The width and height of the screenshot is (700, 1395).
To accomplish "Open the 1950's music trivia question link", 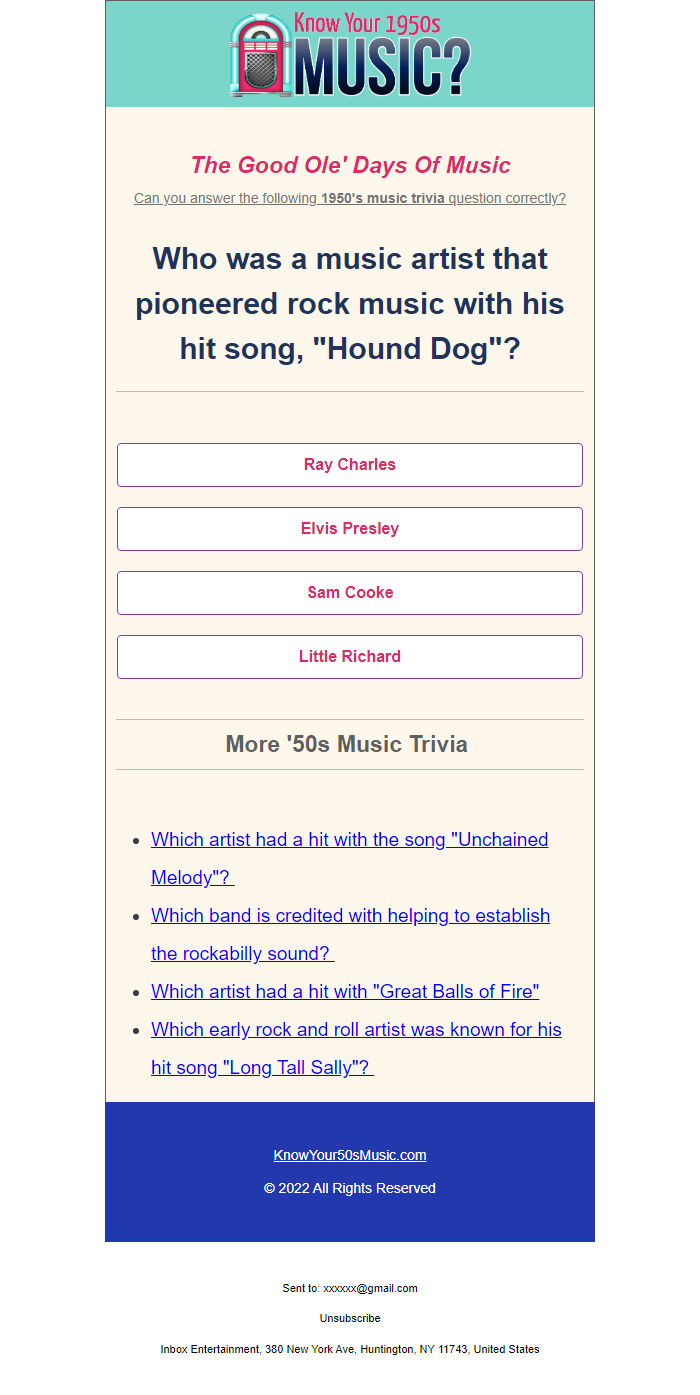I will (350, 198).
